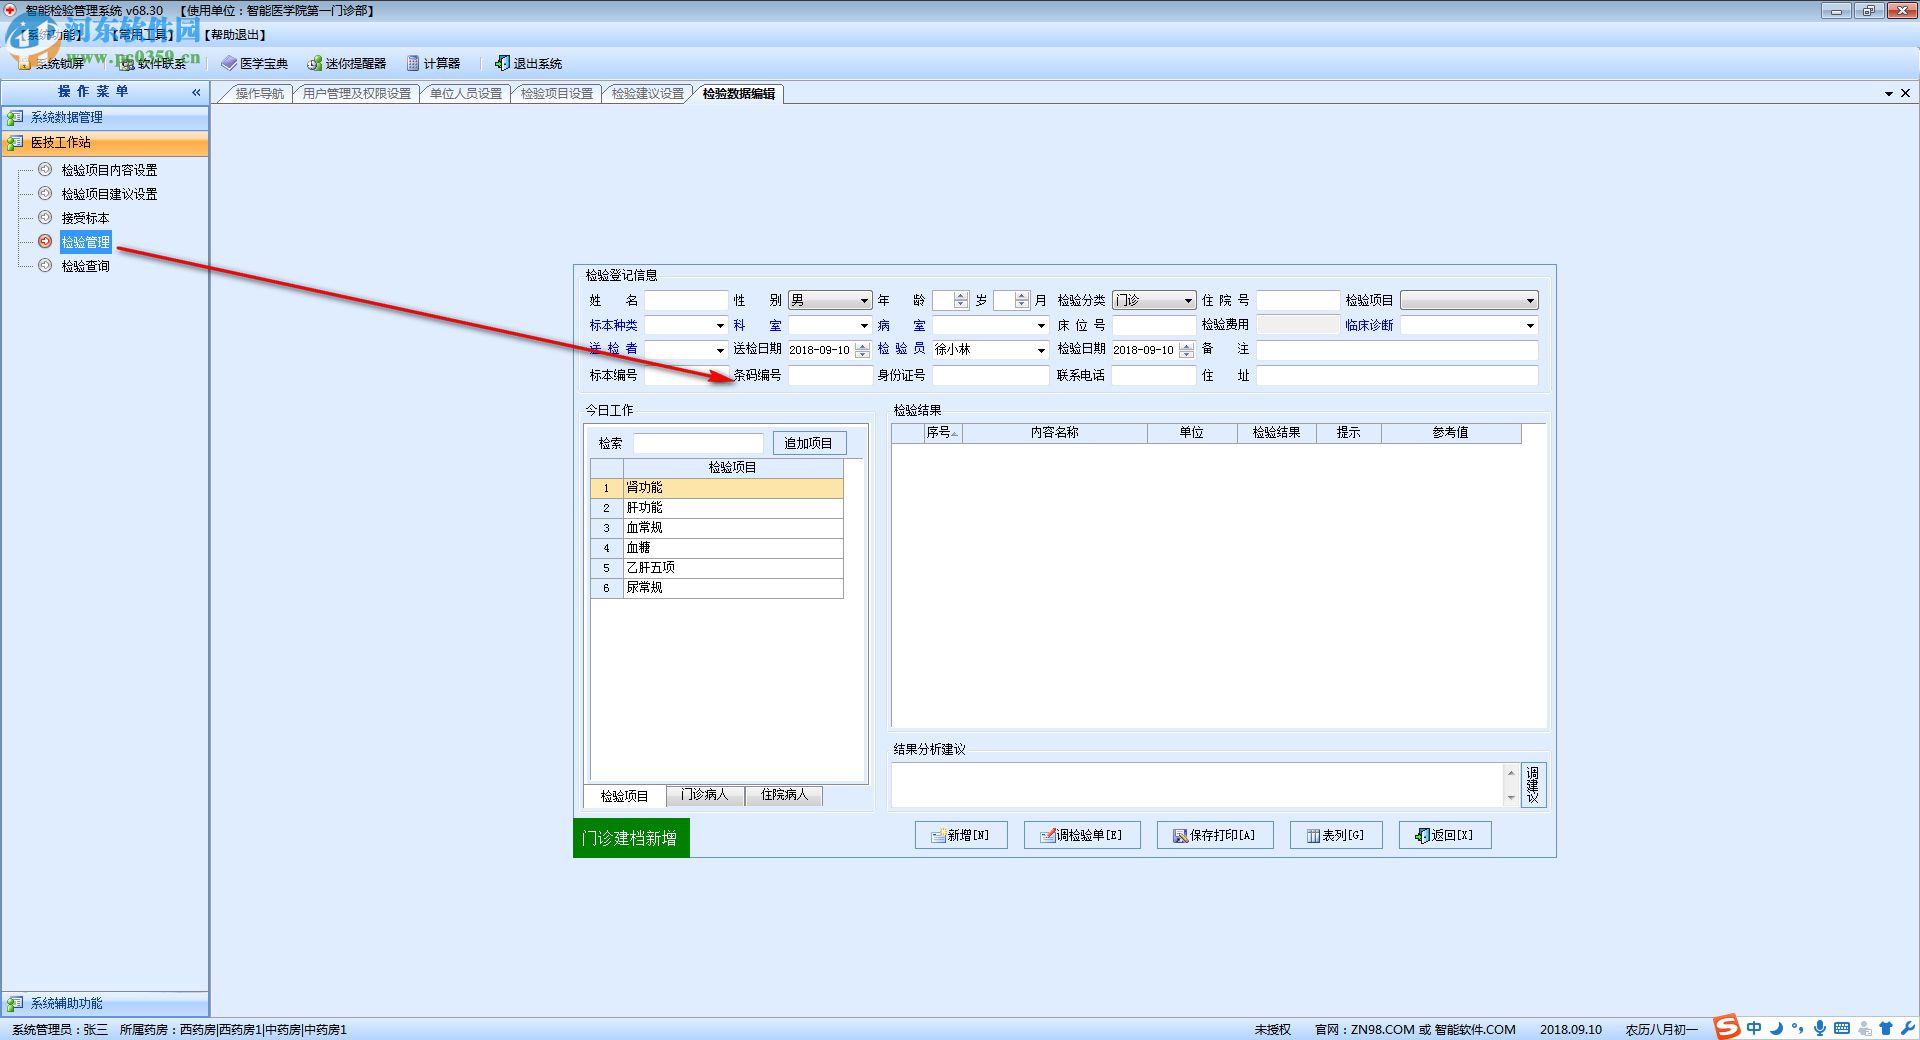Switch to the 门诊病人 tab
Viewport: 1920px width, 1040px height.
[x=705, y=795]
